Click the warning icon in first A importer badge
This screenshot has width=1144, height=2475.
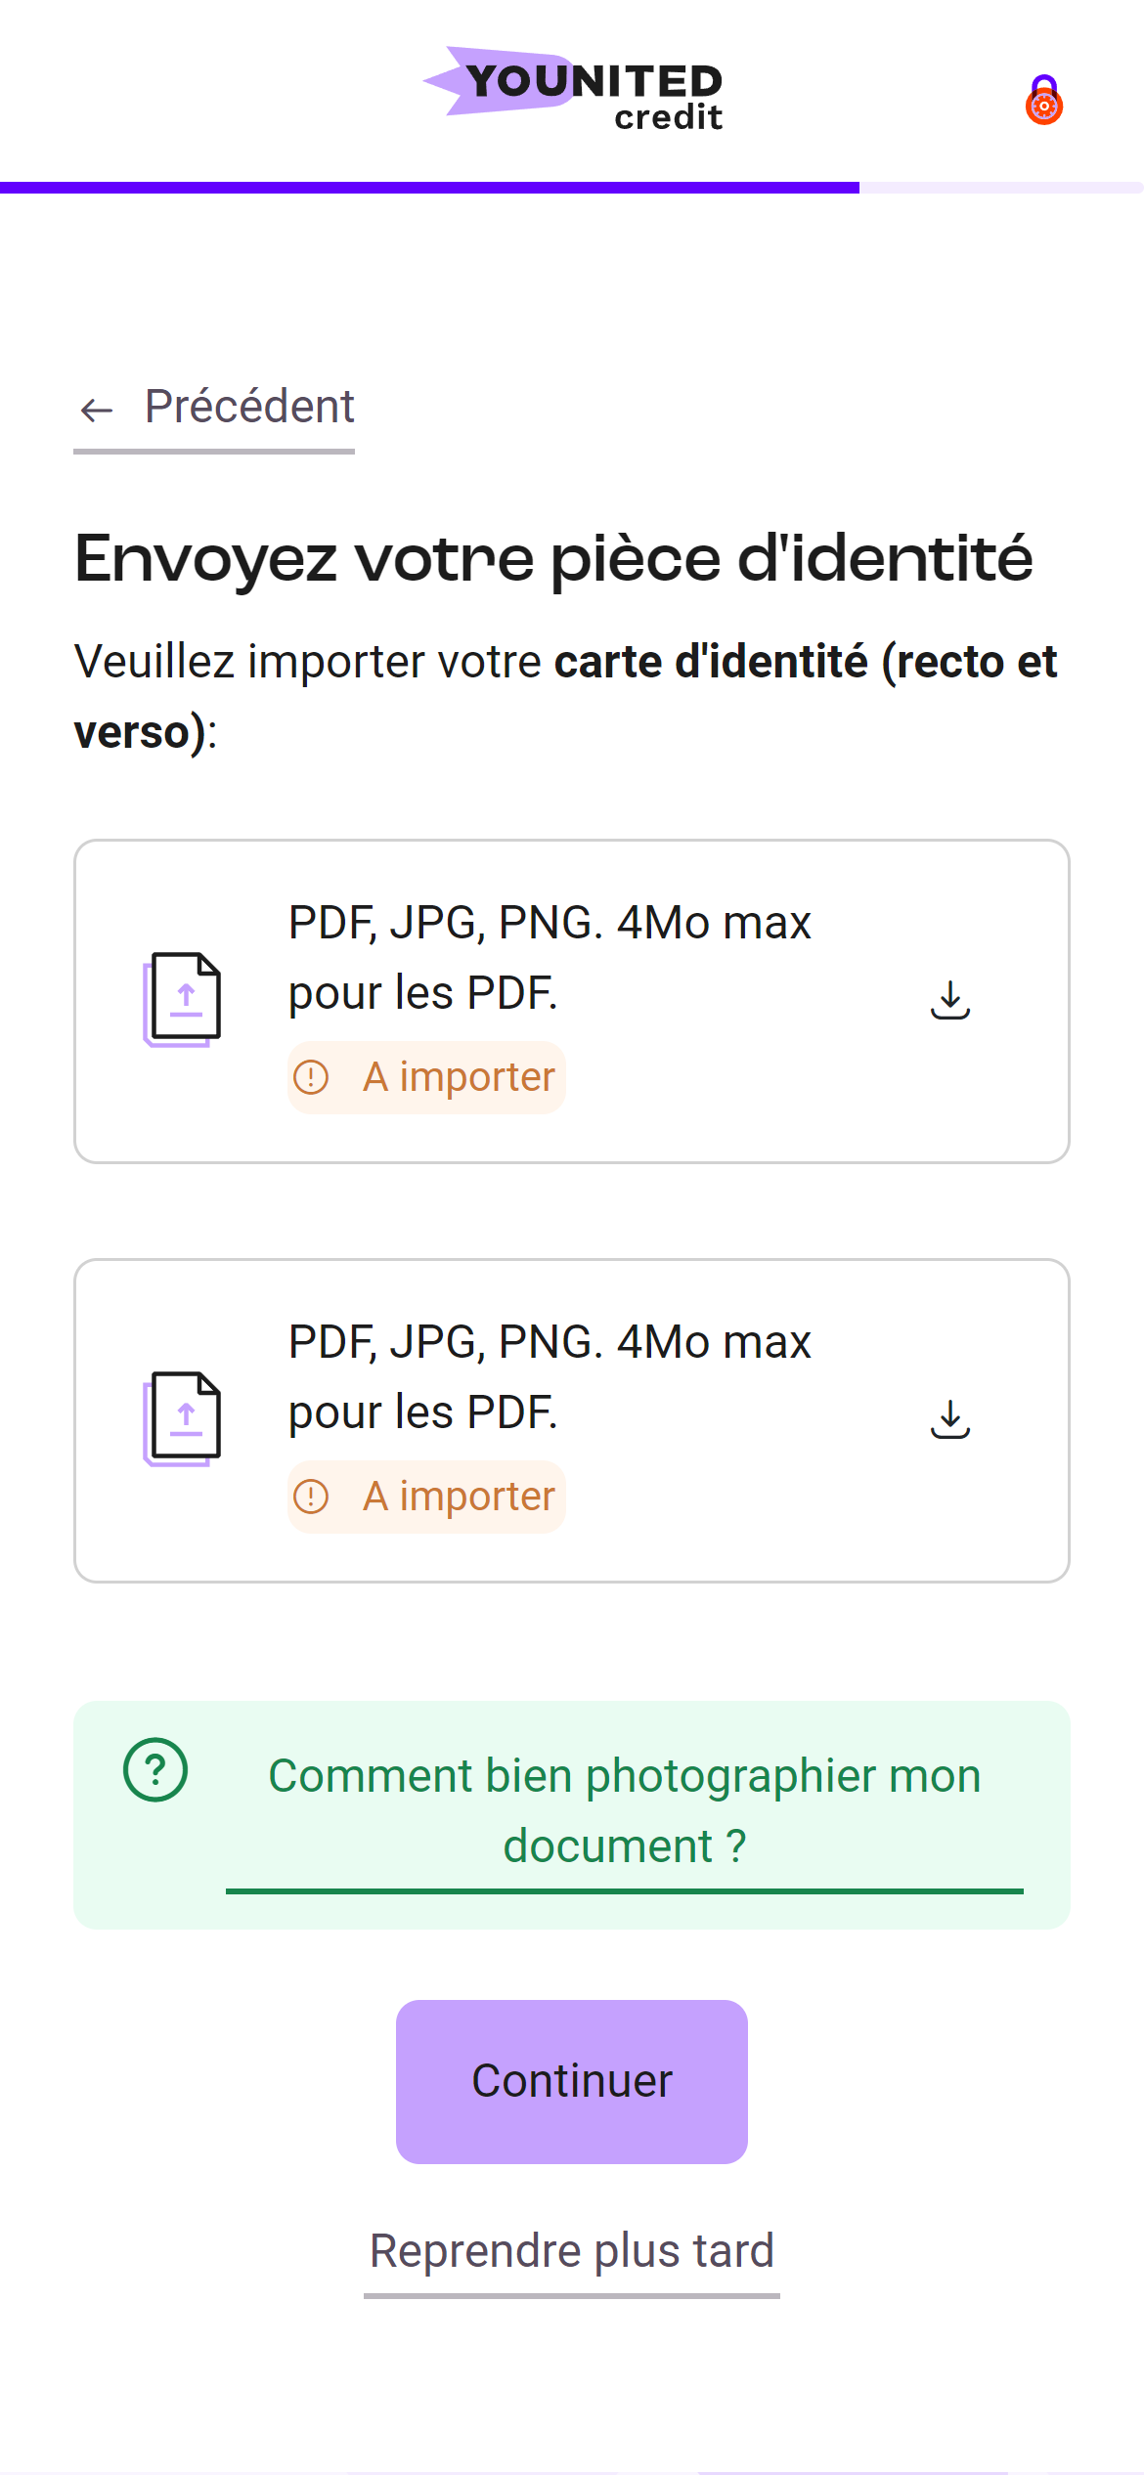[311, 1077]
